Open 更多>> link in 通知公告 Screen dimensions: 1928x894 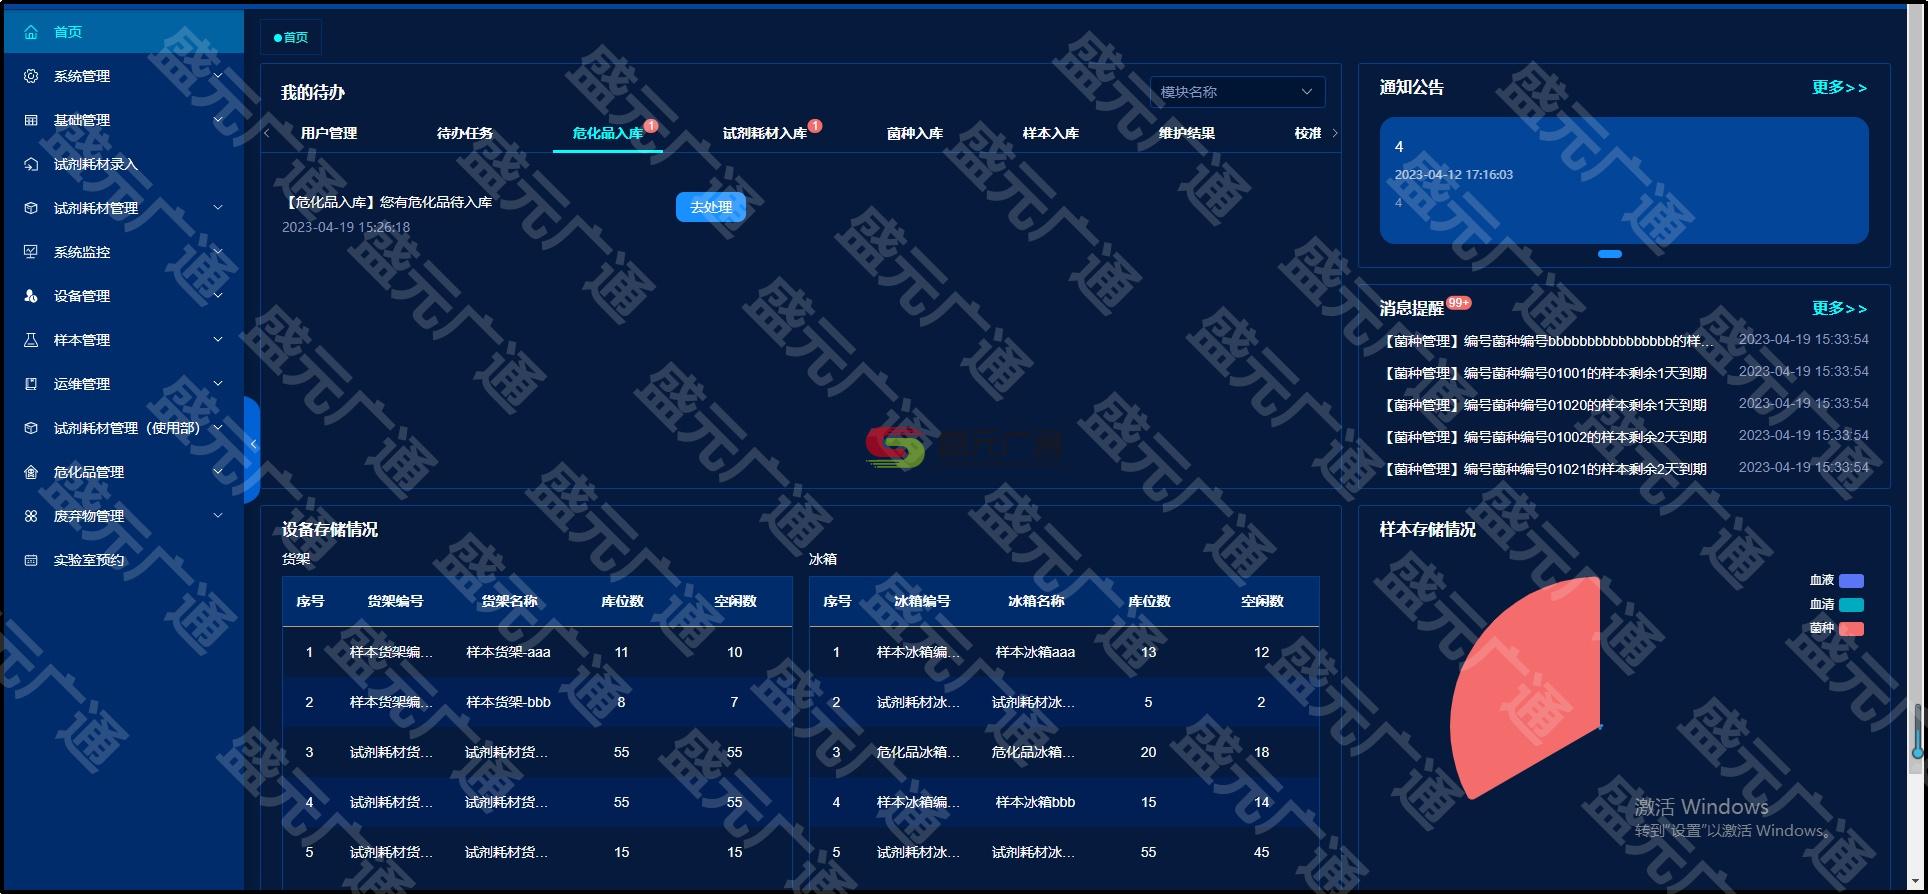click(x=1838, y=88)
